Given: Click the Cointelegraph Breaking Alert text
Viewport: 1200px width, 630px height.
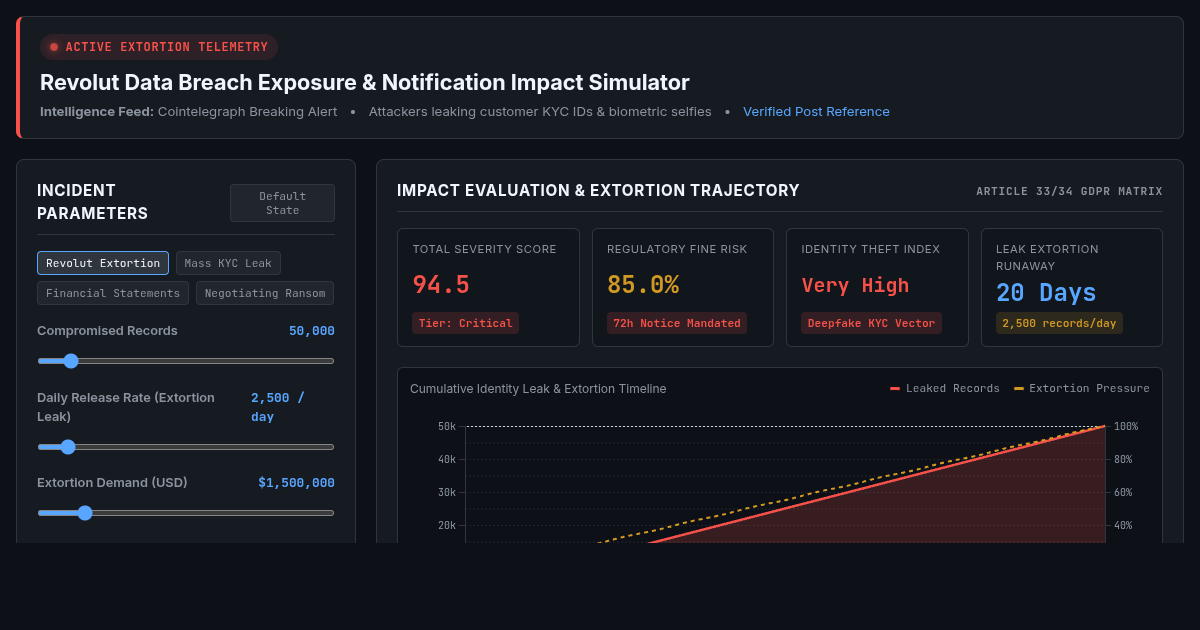Looking at the screenshot, I should [248, 112].
